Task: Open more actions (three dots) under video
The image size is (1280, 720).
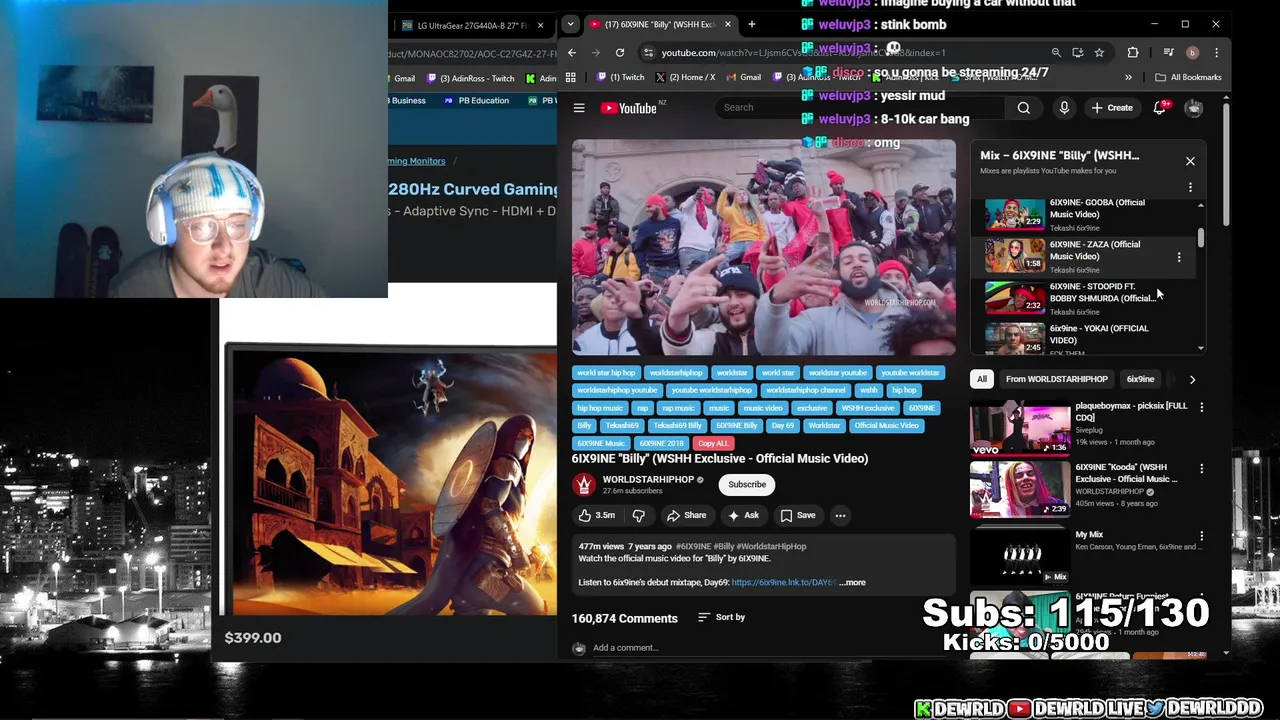Action: [840, 515]
